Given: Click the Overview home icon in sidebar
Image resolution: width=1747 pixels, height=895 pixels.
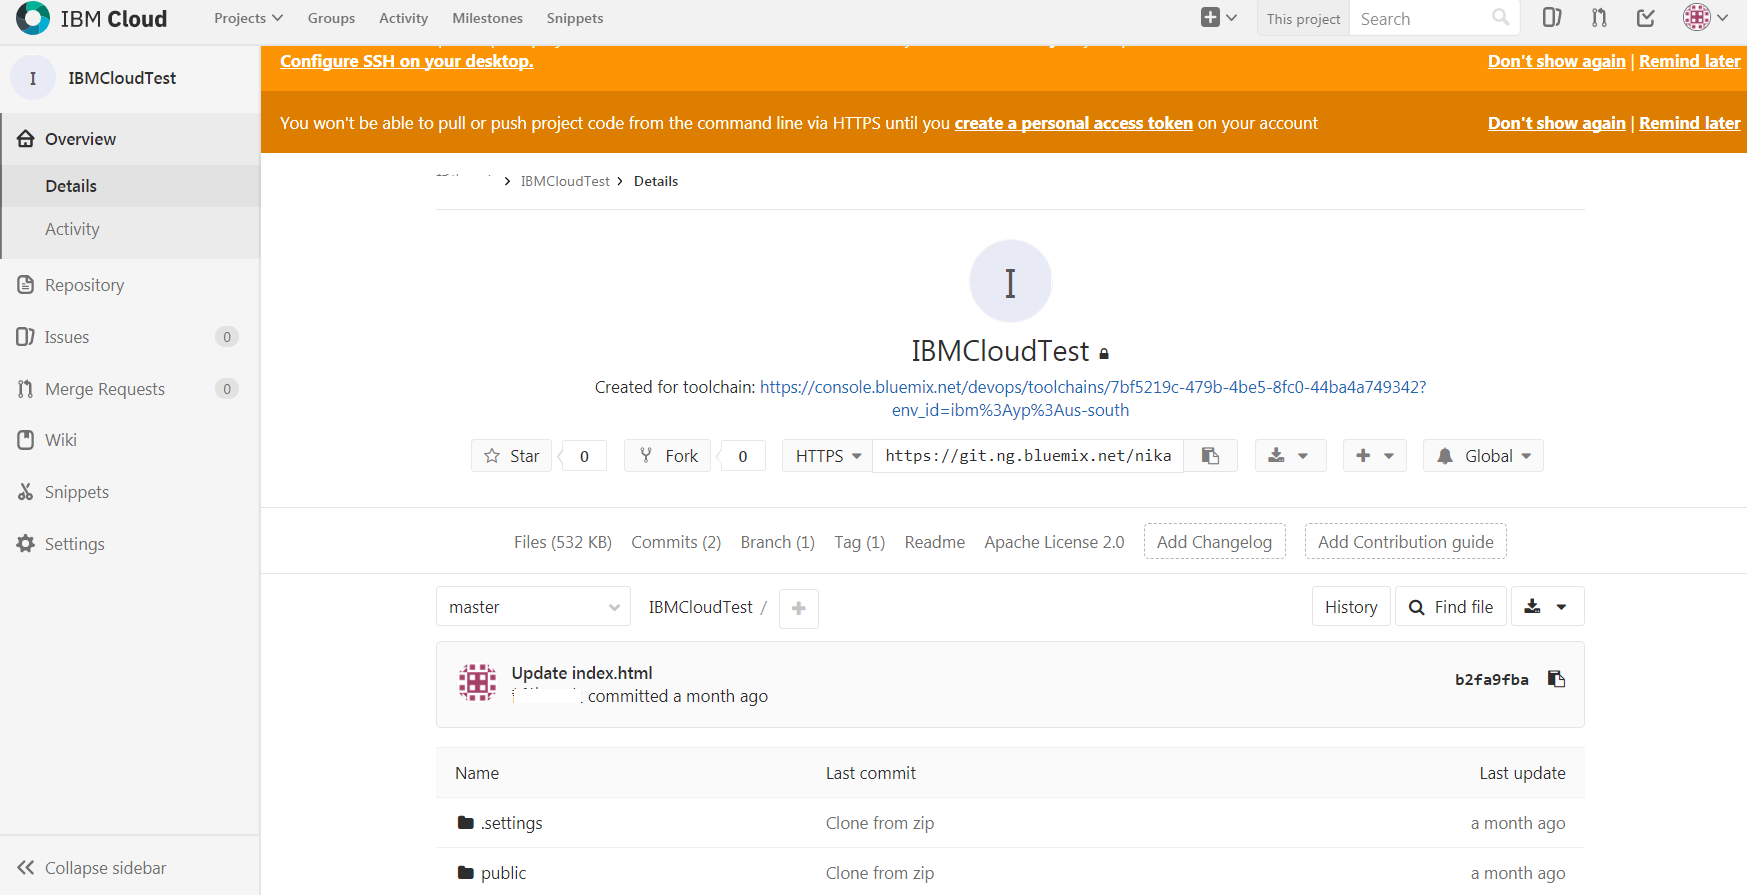Looking at the screenshot, I should click(x=26, y=139).
